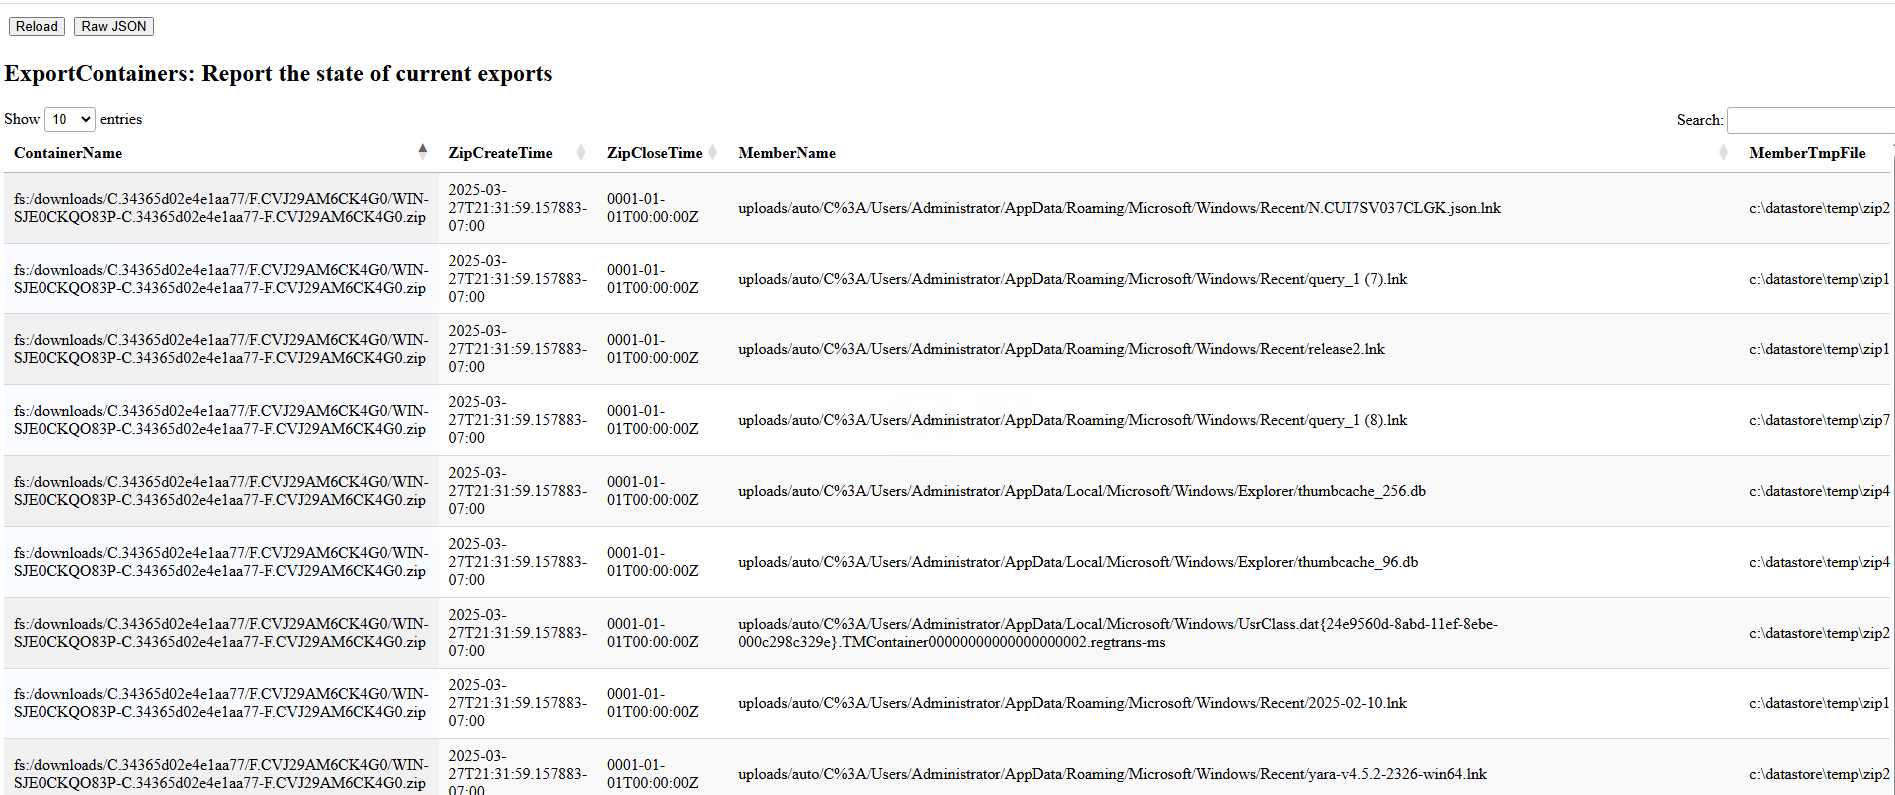Click the UsrClass.dat regtrans-ms member row

point(1117,633)
